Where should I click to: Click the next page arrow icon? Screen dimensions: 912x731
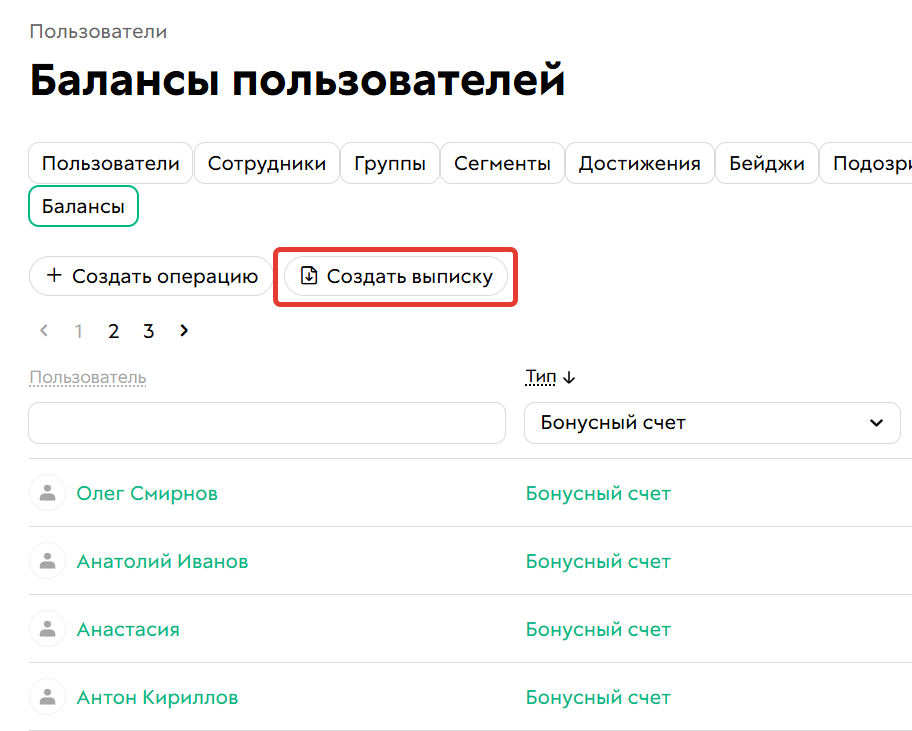184,330
